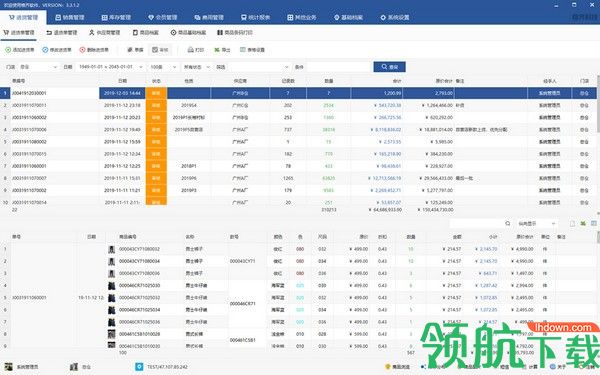Image resolution: width=600 pixels, height=375 pixels.
Task: Click TEST/47.107.85.242 in status bar
Action: [x=168, y=367]
